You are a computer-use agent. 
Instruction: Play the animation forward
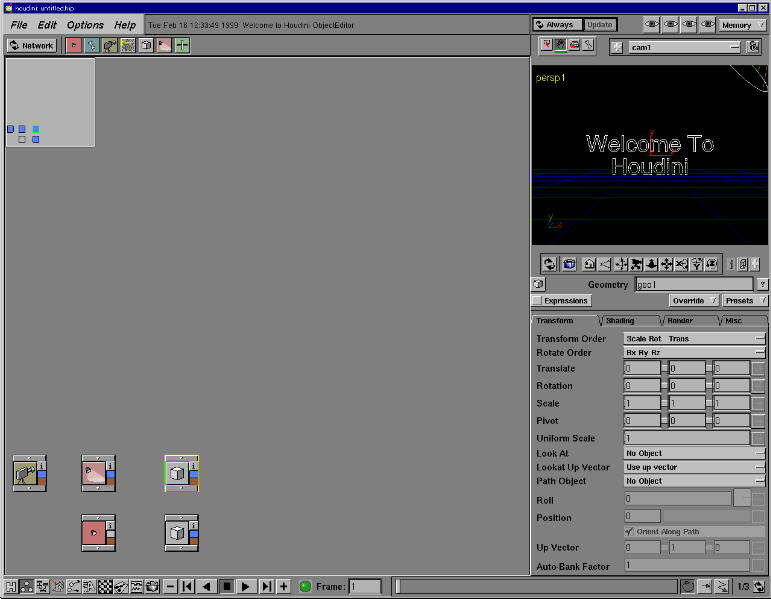click(x=245, y=586)
